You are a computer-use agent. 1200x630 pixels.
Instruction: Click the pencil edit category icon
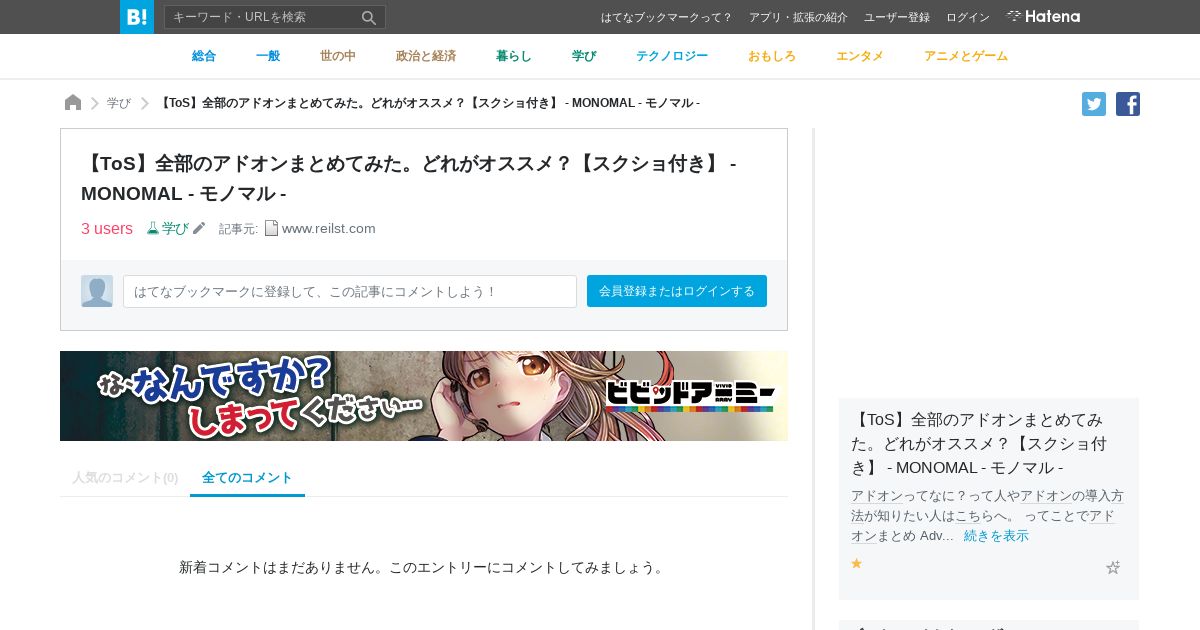pos(199,228)
